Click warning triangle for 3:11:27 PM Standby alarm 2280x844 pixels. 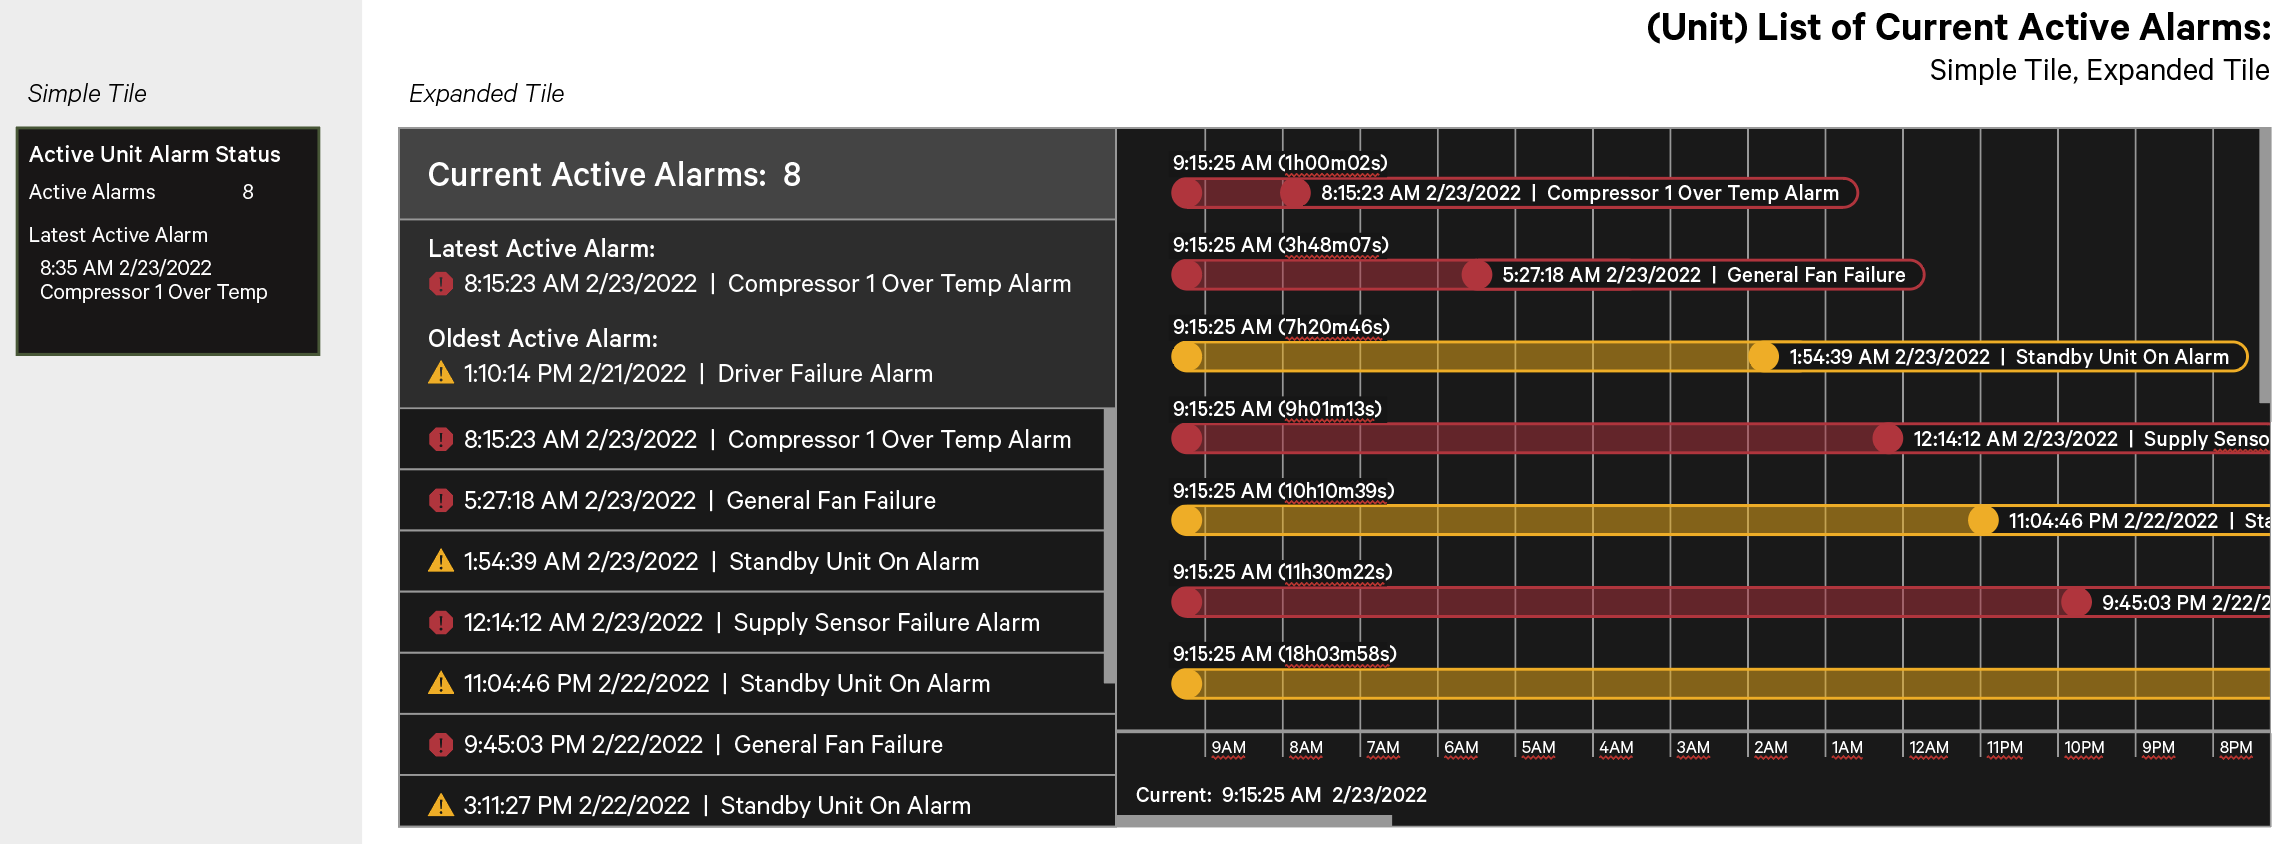pyautogui.click(x=440, y=805)
